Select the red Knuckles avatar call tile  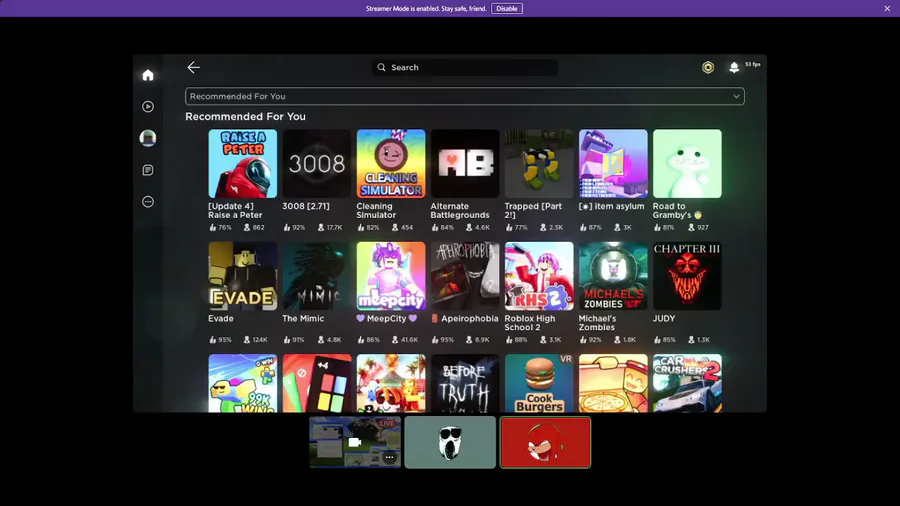point(545,442)
